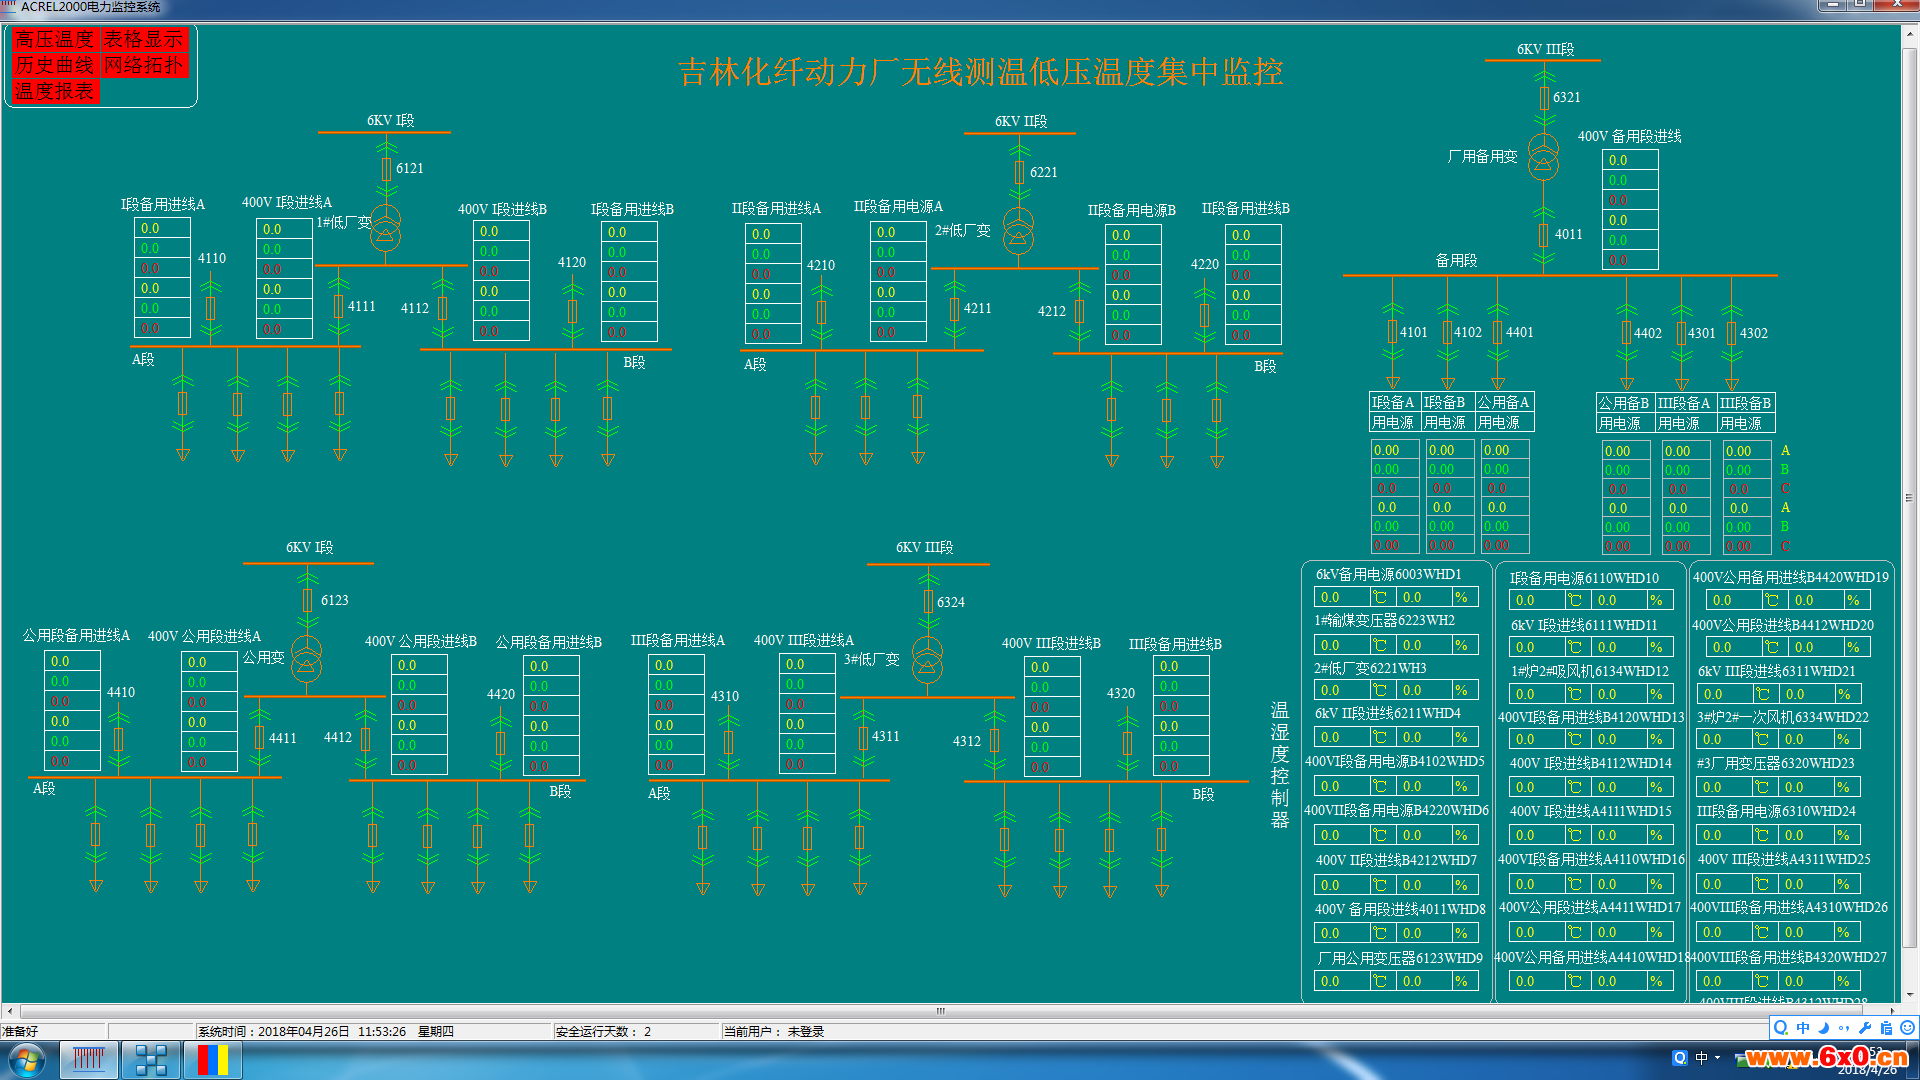Click the vertical scrollbar up arrow
1920x1080 pixels.
[1909, 33]
